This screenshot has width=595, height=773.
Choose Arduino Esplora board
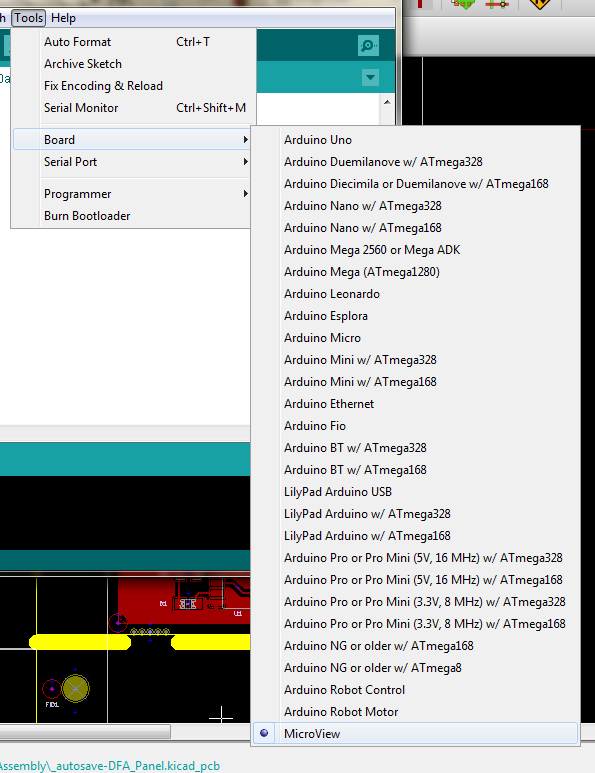click(x=415, y=316)
